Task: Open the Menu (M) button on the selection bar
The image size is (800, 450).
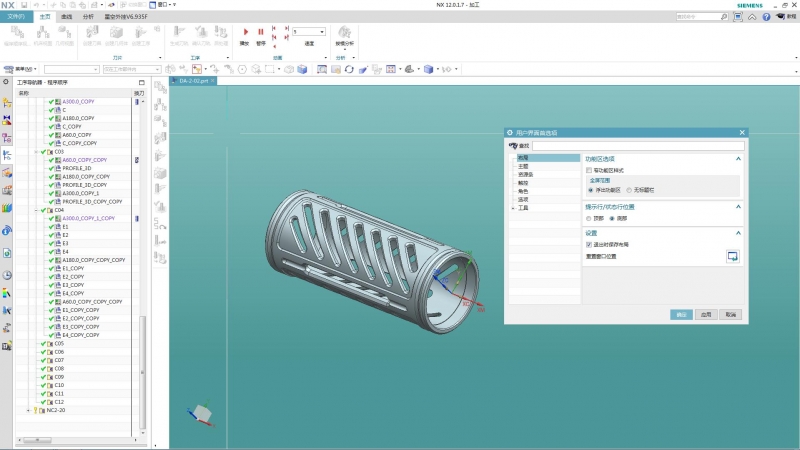Action: (20, 69)
